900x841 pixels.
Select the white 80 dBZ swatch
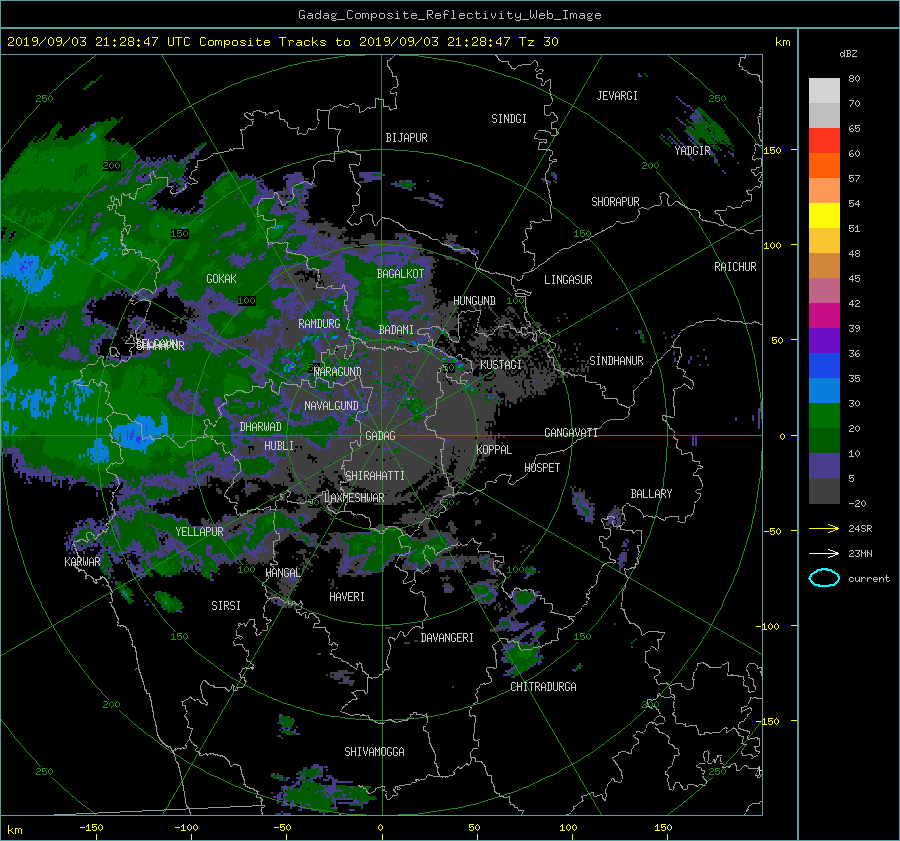click(824, 91)
